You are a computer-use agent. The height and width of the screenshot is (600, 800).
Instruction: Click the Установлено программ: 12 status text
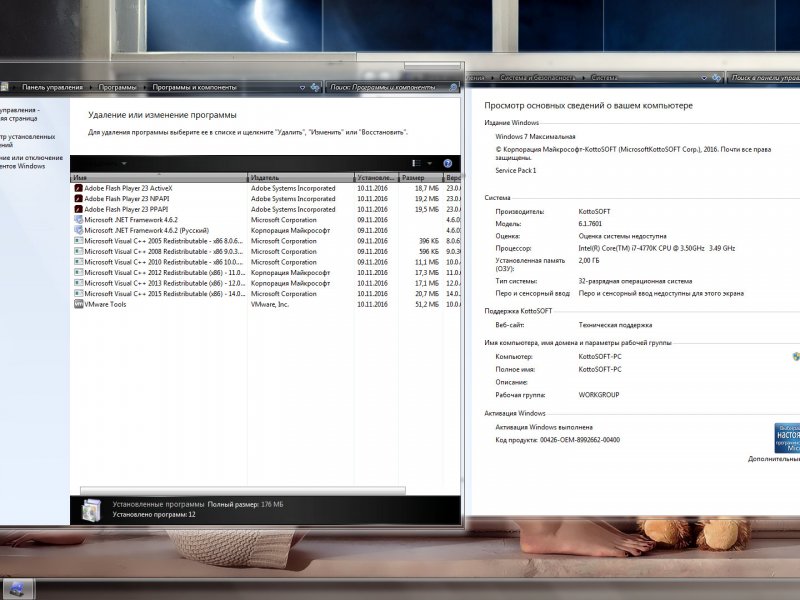click(x=154, y=515)
